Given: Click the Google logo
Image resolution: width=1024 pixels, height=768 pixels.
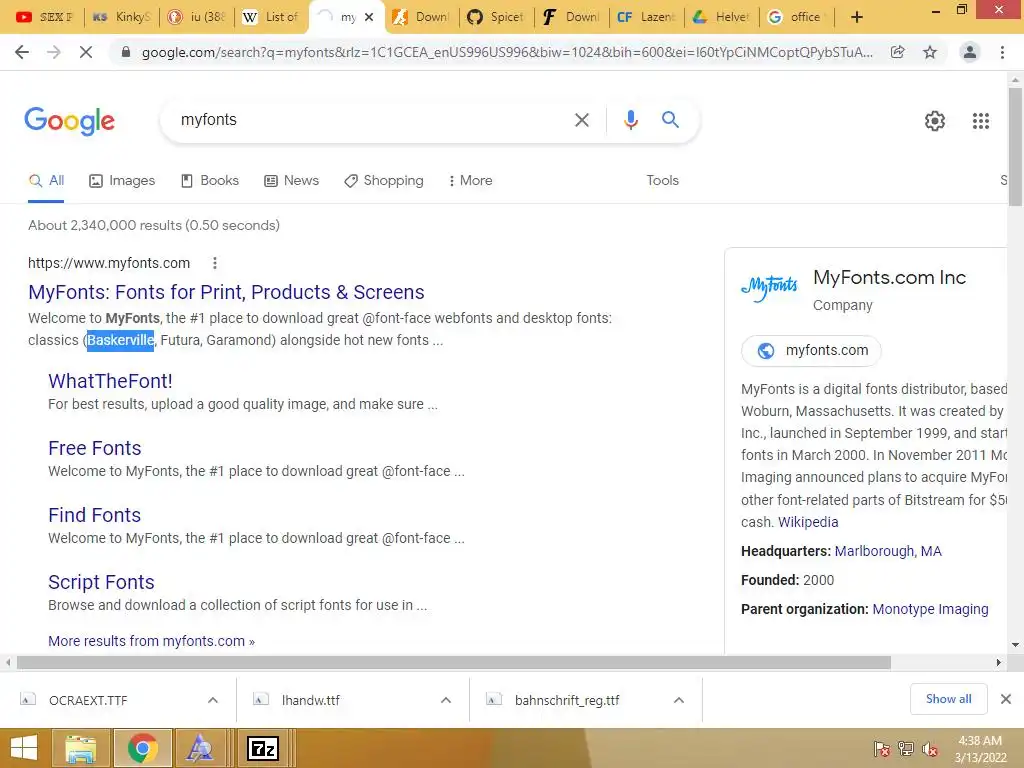Looking at the screenshot, I should [x=70, y=121].
